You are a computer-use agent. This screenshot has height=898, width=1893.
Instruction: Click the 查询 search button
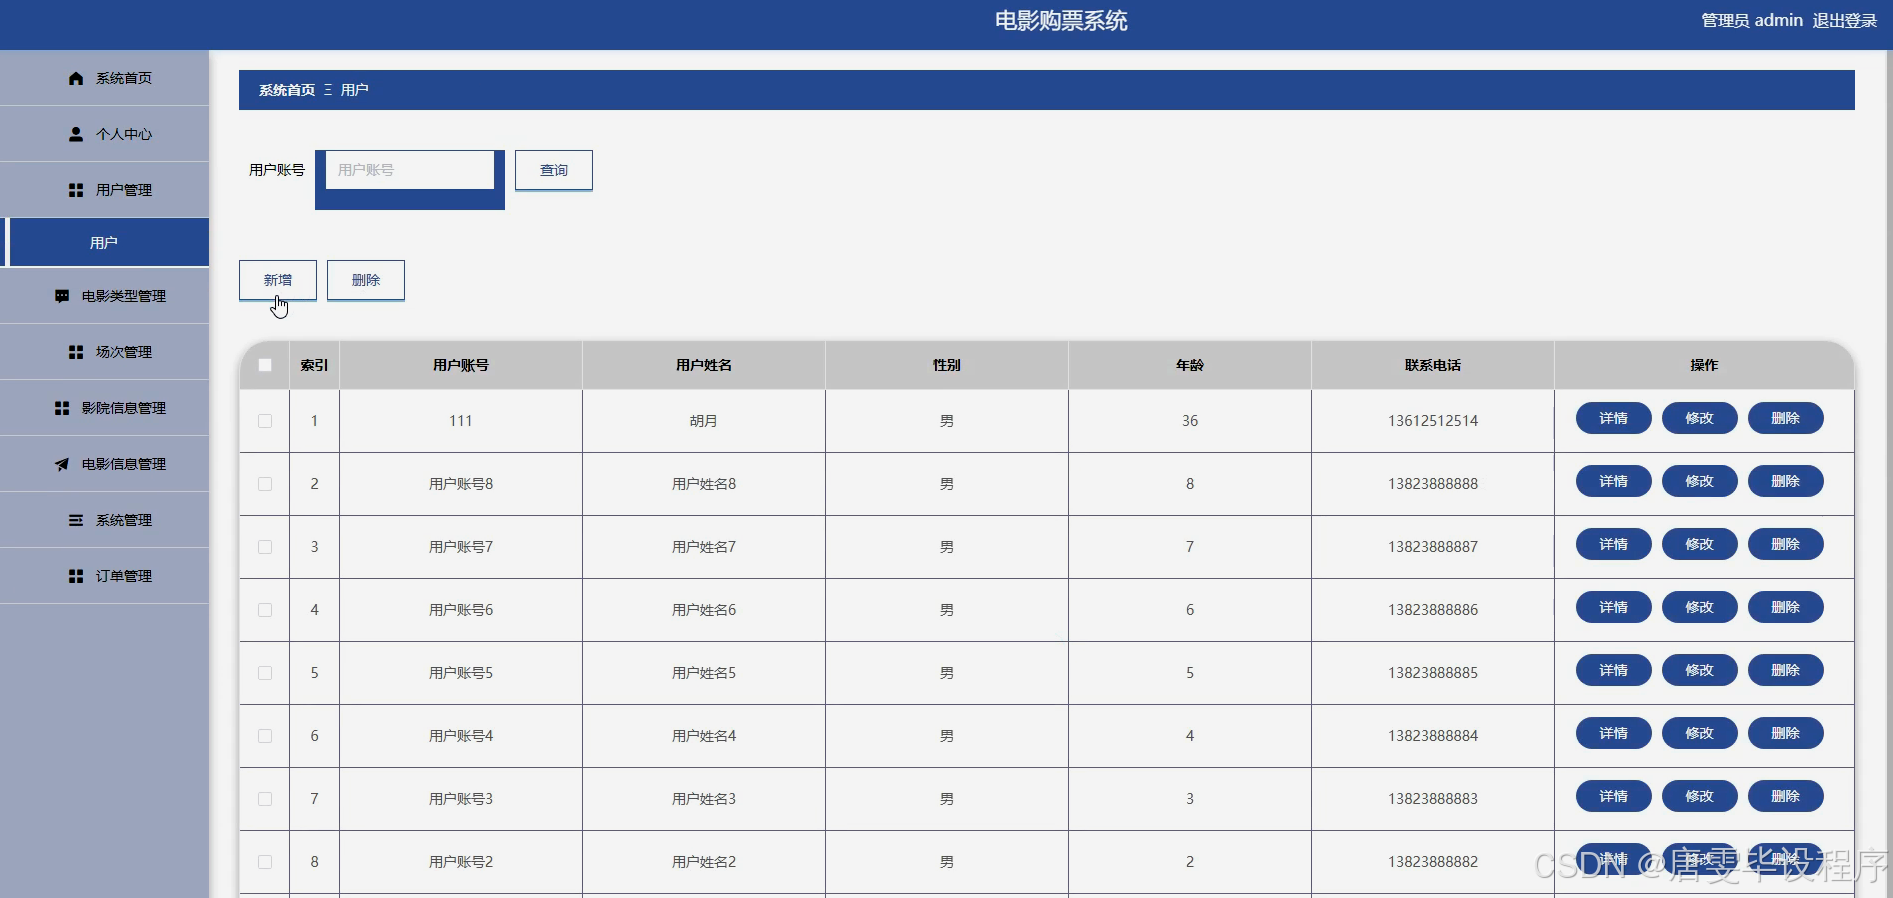554,170
